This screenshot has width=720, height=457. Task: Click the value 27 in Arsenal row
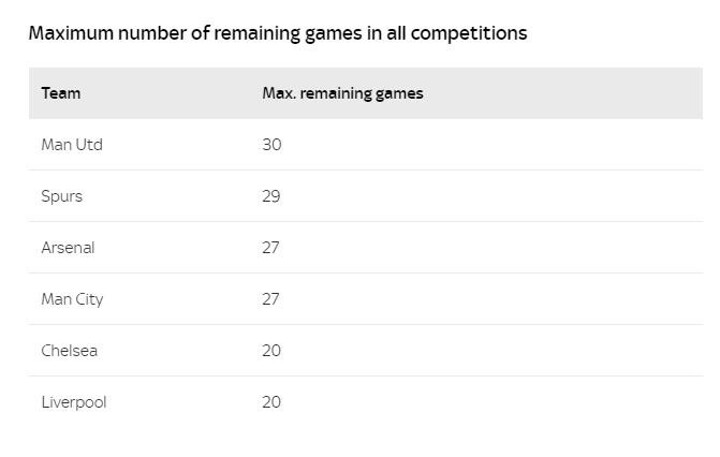click(x=271, y=248)
